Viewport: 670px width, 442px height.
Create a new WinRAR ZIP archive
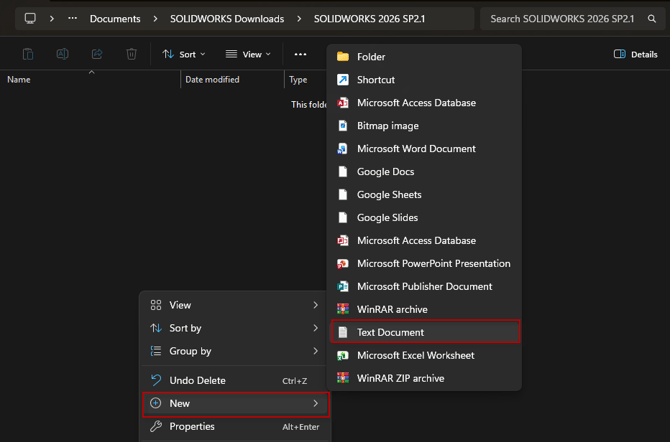(426, 378)
